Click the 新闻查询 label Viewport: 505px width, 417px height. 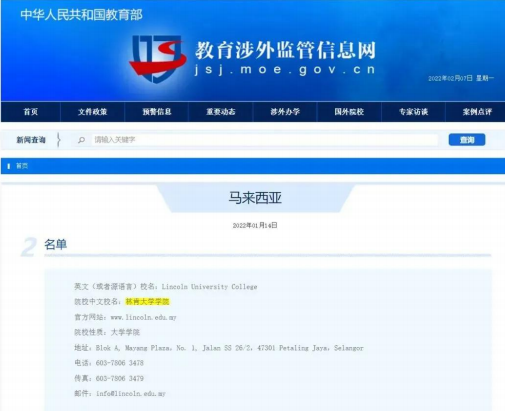tap(31, 140)
